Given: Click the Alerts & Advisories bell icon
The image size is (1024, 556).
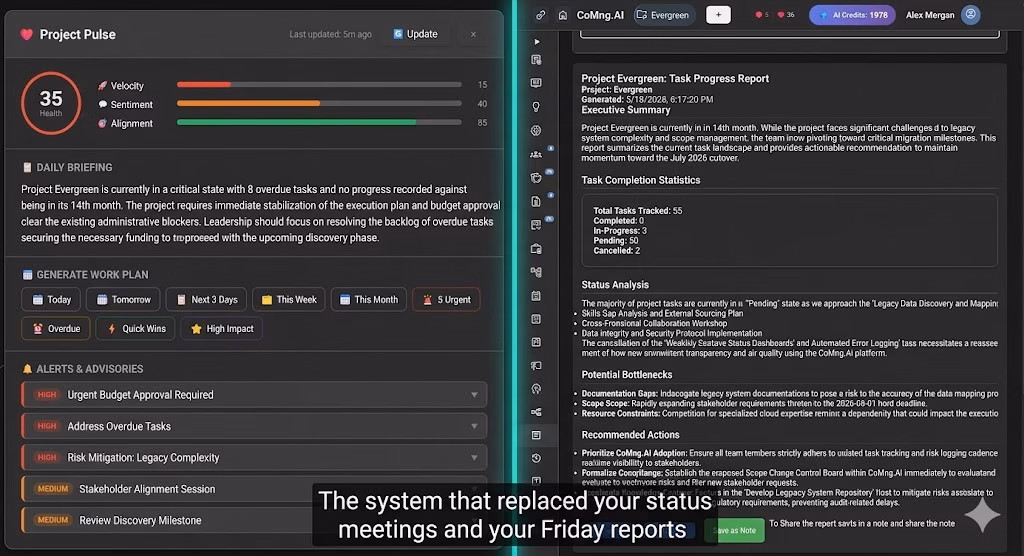Looking at the screenshot, I should [27, 369].
